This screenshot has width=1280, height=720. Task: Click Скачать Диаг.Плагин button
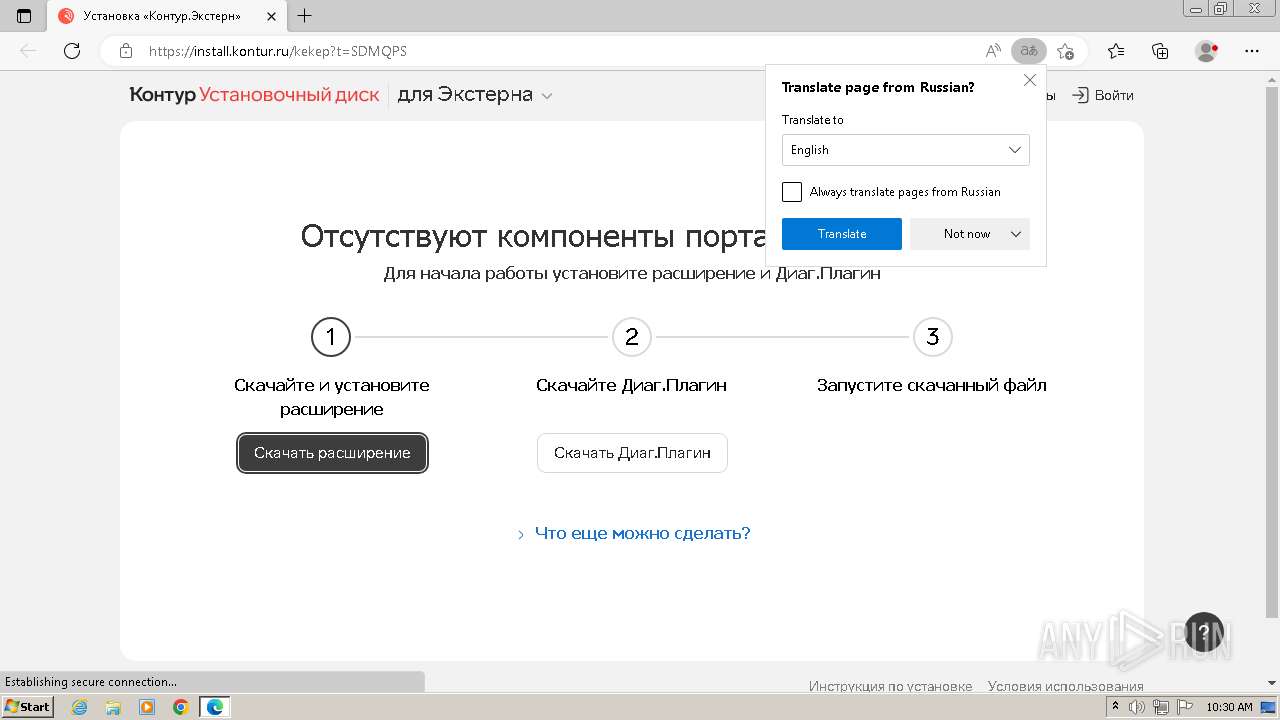(x=632, y=453)
